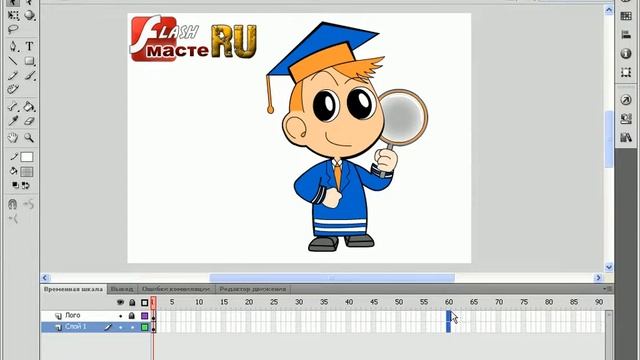Click stage scroll right arrow
Viewport: 640px width, 360px height.
point(599,278)
